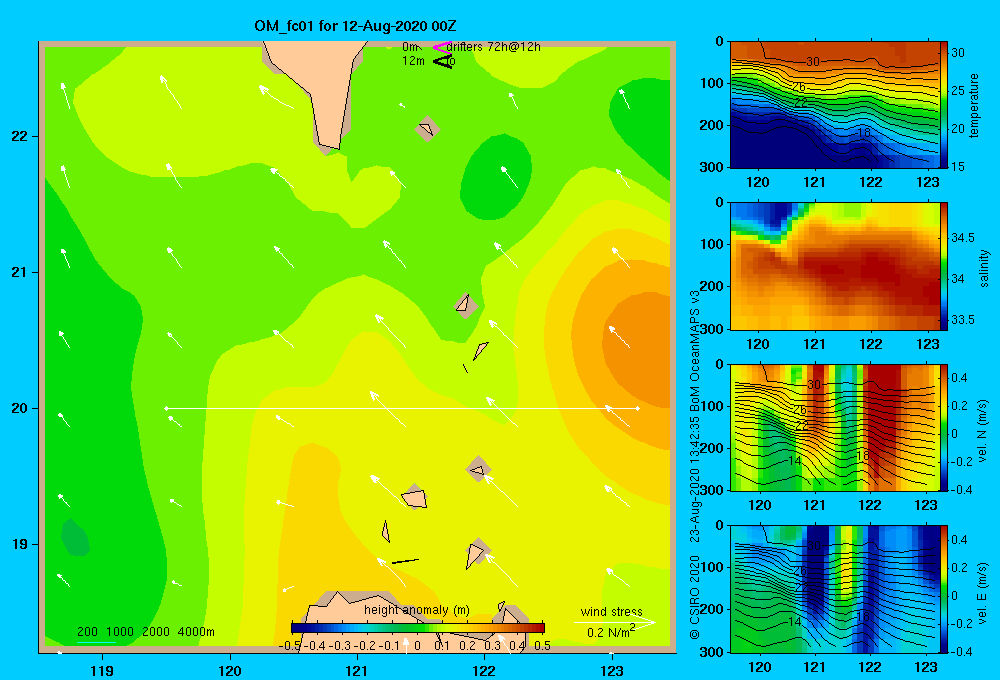The width and height of the screenshot is (1000, 680).
Task: Click the '-0.5' tick on height anomaly scale
Action: point(290,646)
